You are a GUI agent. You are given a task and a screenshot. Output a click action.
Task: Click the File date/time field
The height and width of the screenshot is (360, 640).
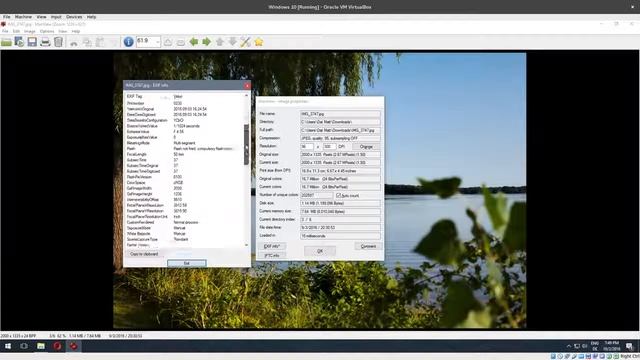click(340, 228)
